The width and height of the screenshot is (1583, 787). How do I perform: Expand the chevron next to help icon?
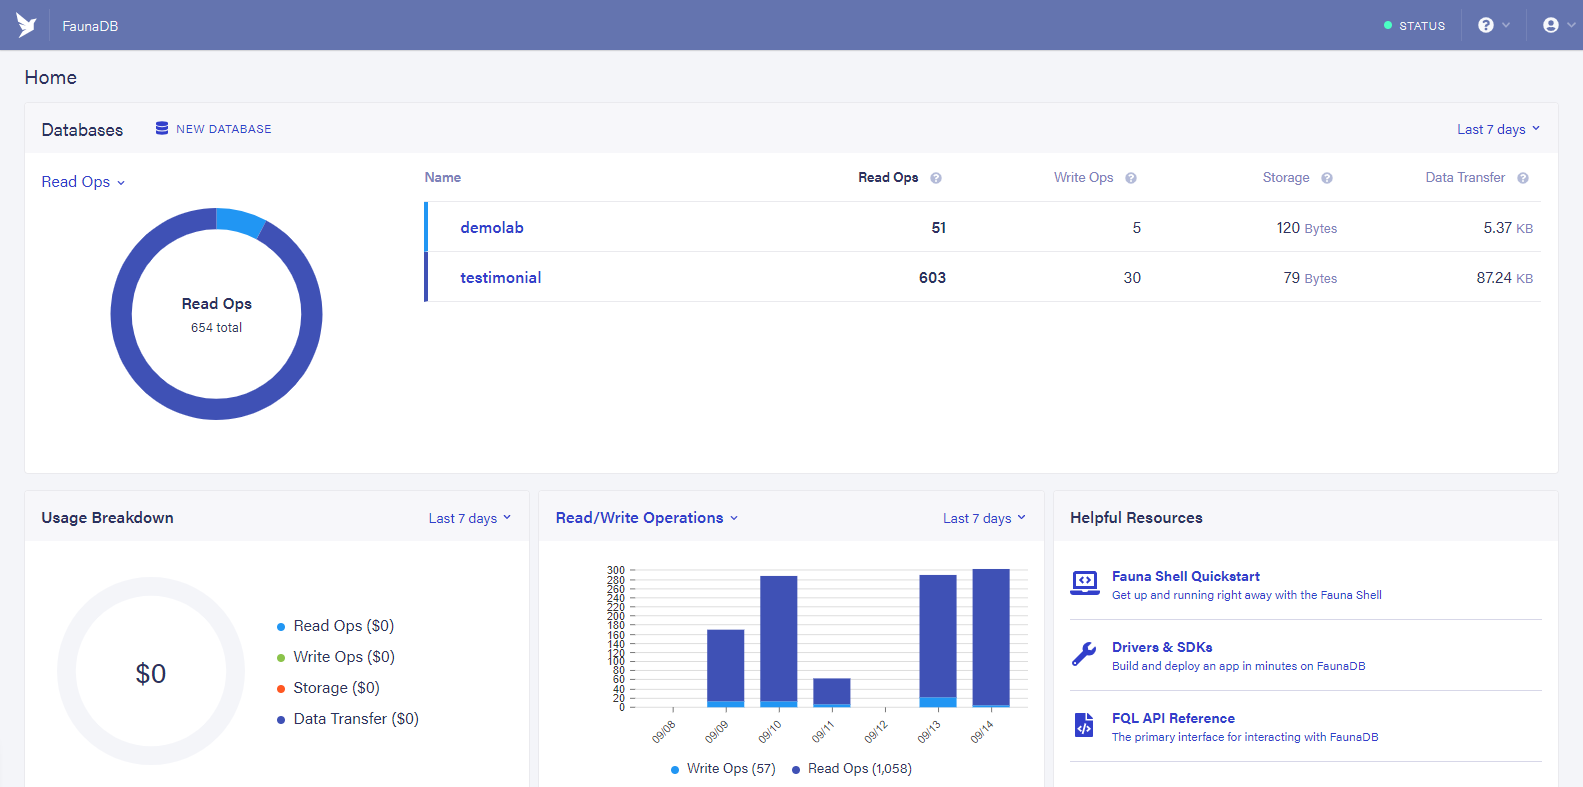pyautogui.click(x=1506, y=25)
